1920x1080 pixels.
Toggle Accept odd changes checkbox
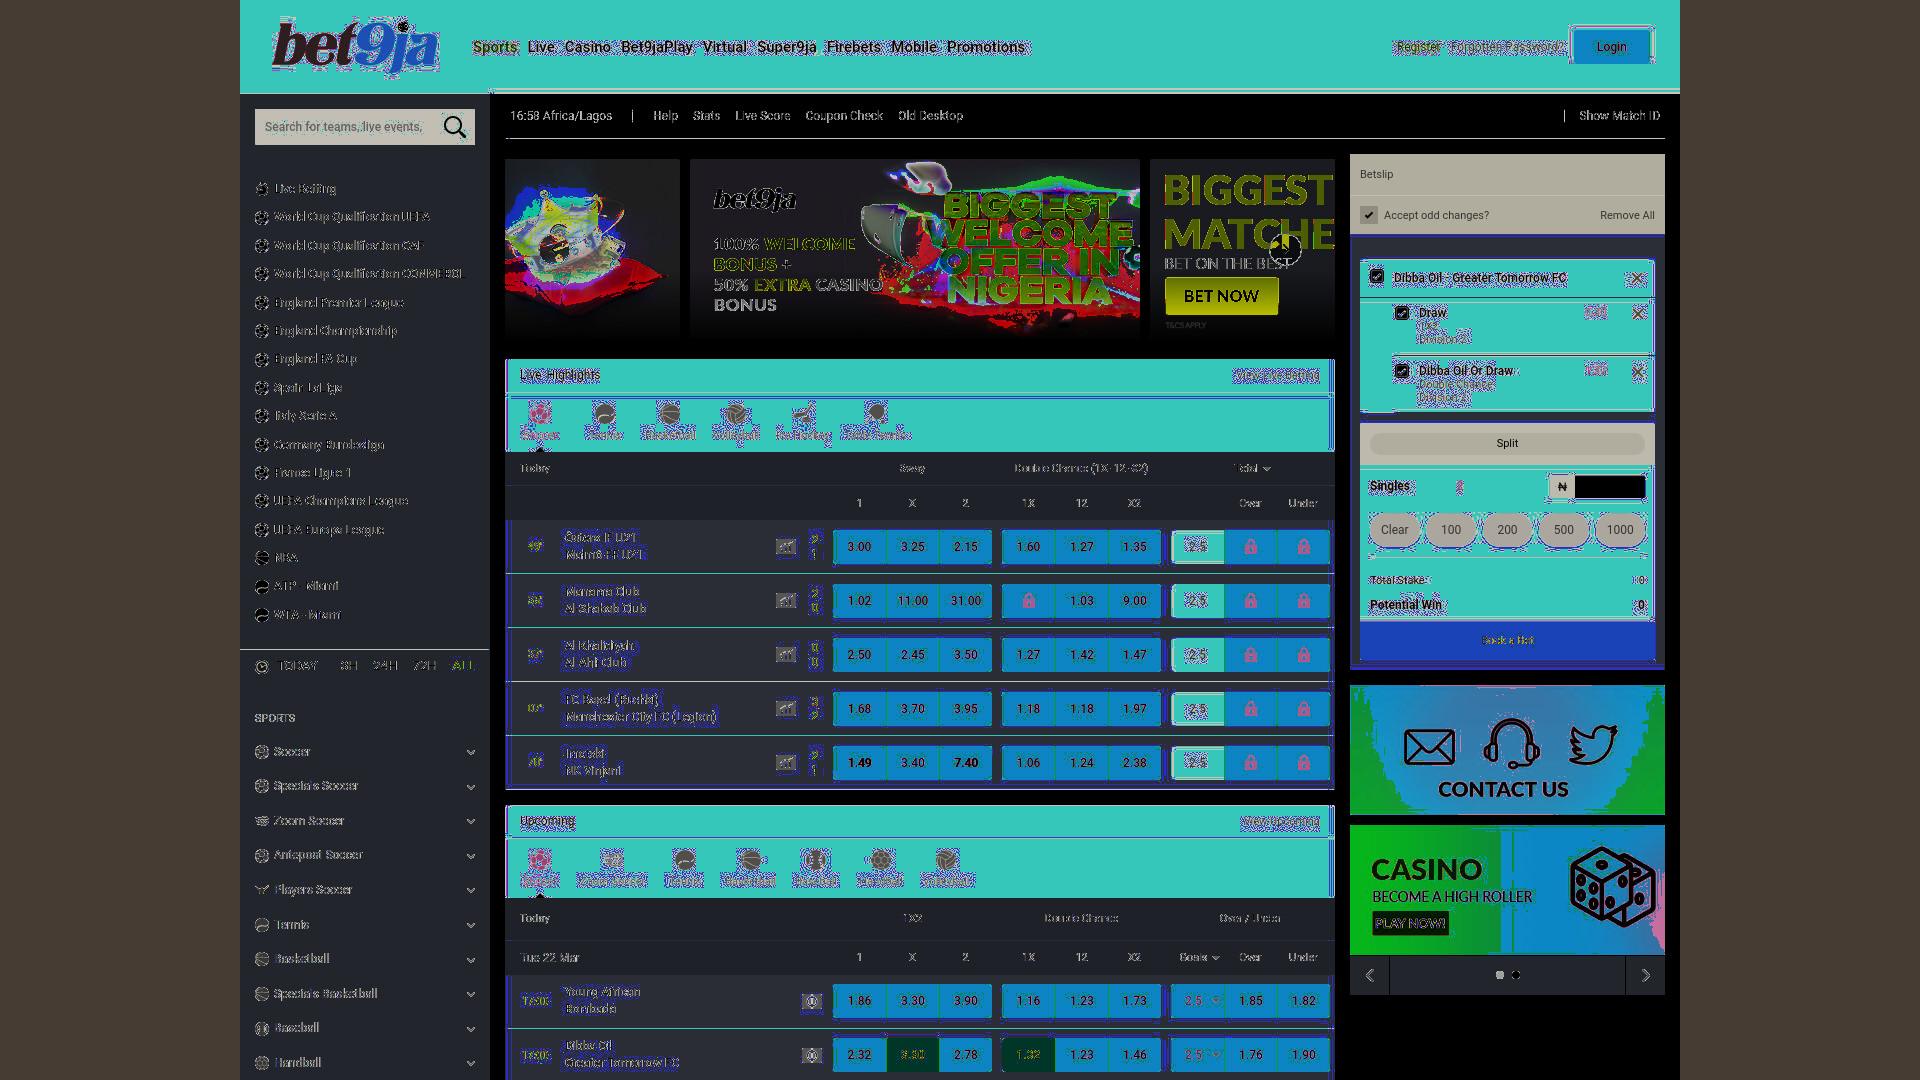coord(1369,215)
